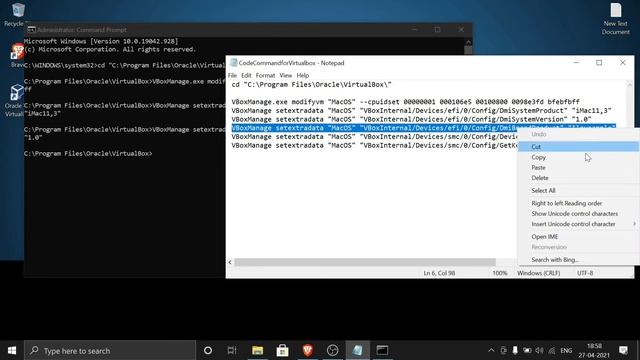
Task: Open OBS Studio from the taskbar
Action: pyautogui.click(x=333, y=350)
